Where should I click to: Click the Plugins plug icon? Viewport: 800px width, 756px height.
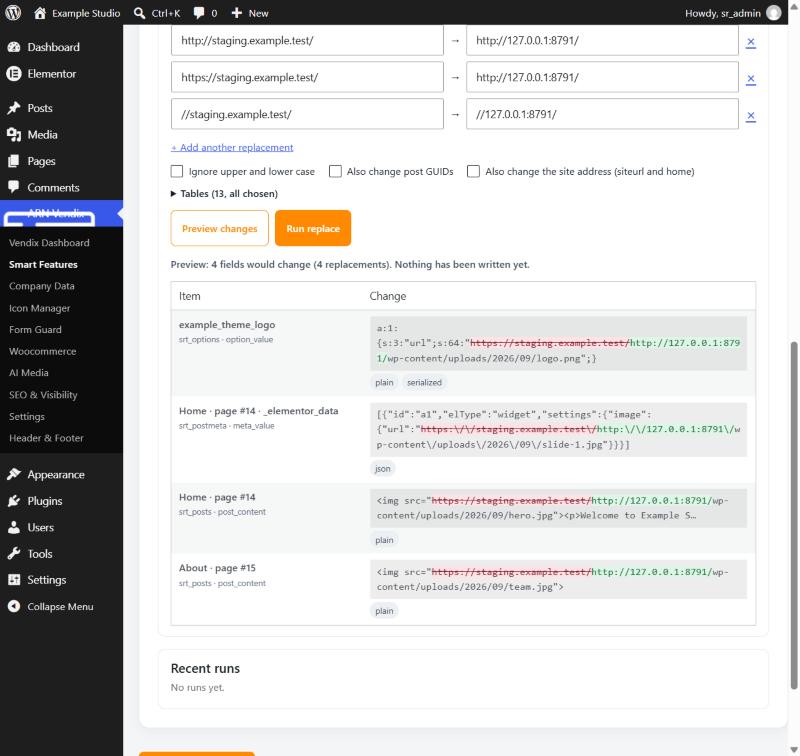(14, 500)
